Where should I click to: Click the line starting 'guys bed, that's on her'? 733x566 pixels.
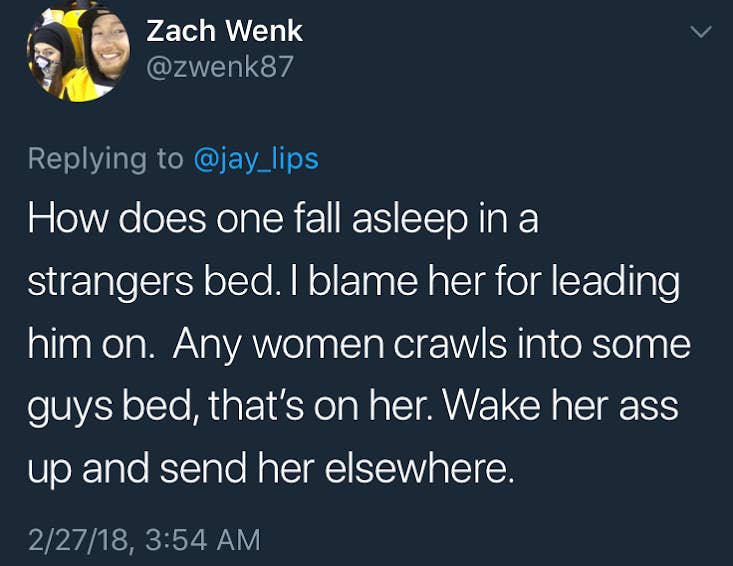click(352, 406)
